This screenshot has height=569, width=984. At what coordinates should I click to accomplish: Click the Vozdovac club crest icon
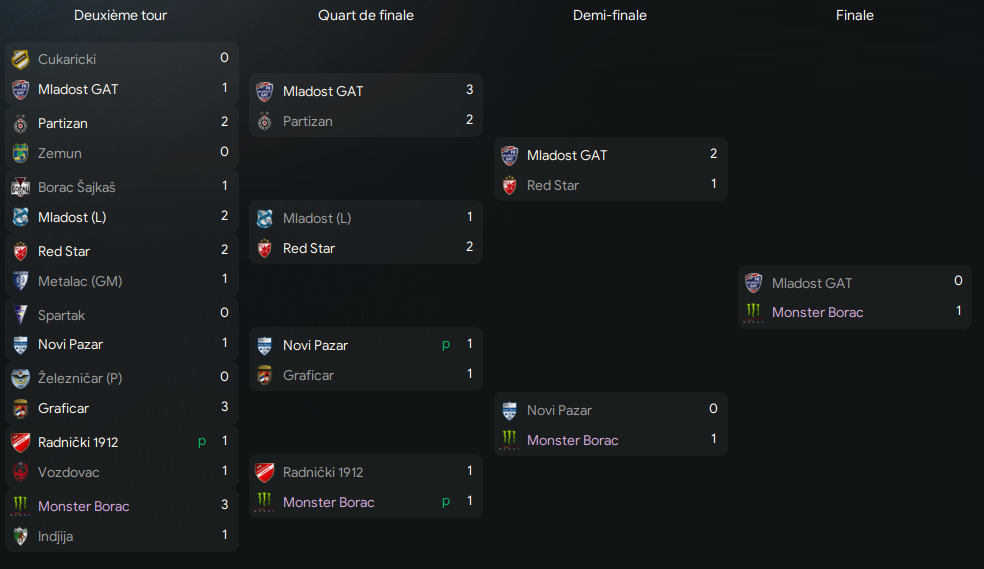pyautogui.click(x=20, y=472)
